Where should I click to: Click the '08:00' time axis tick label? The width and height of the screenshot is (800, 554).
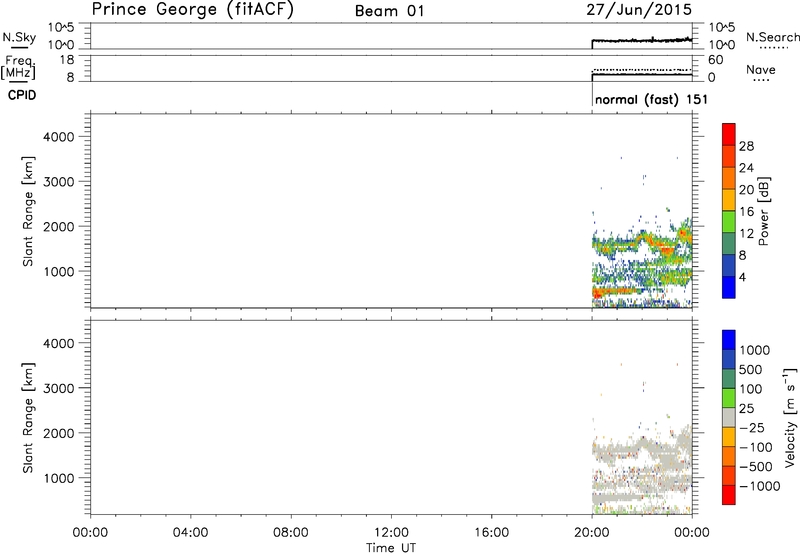tap(291, 533)
